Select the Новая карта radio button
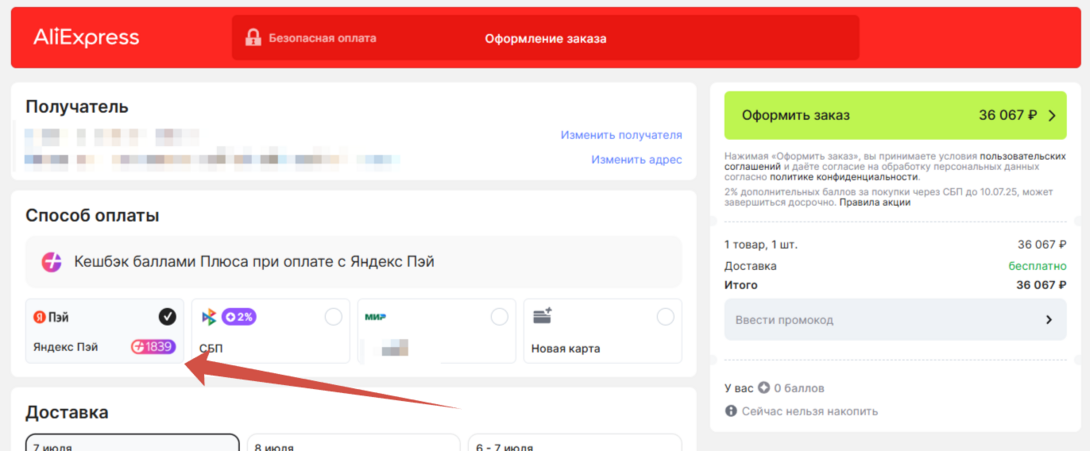1090x451 pixels. tap(665, 317)
